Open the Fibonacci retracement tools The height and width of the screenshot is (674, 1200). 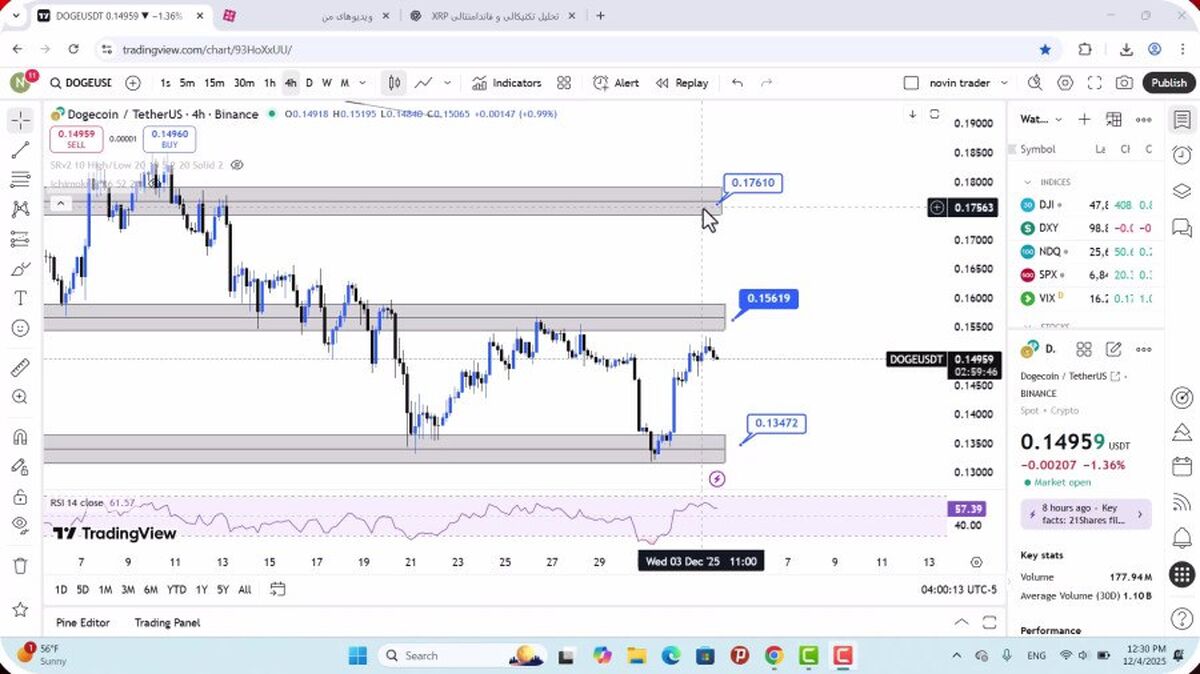[x=20, y=180]
